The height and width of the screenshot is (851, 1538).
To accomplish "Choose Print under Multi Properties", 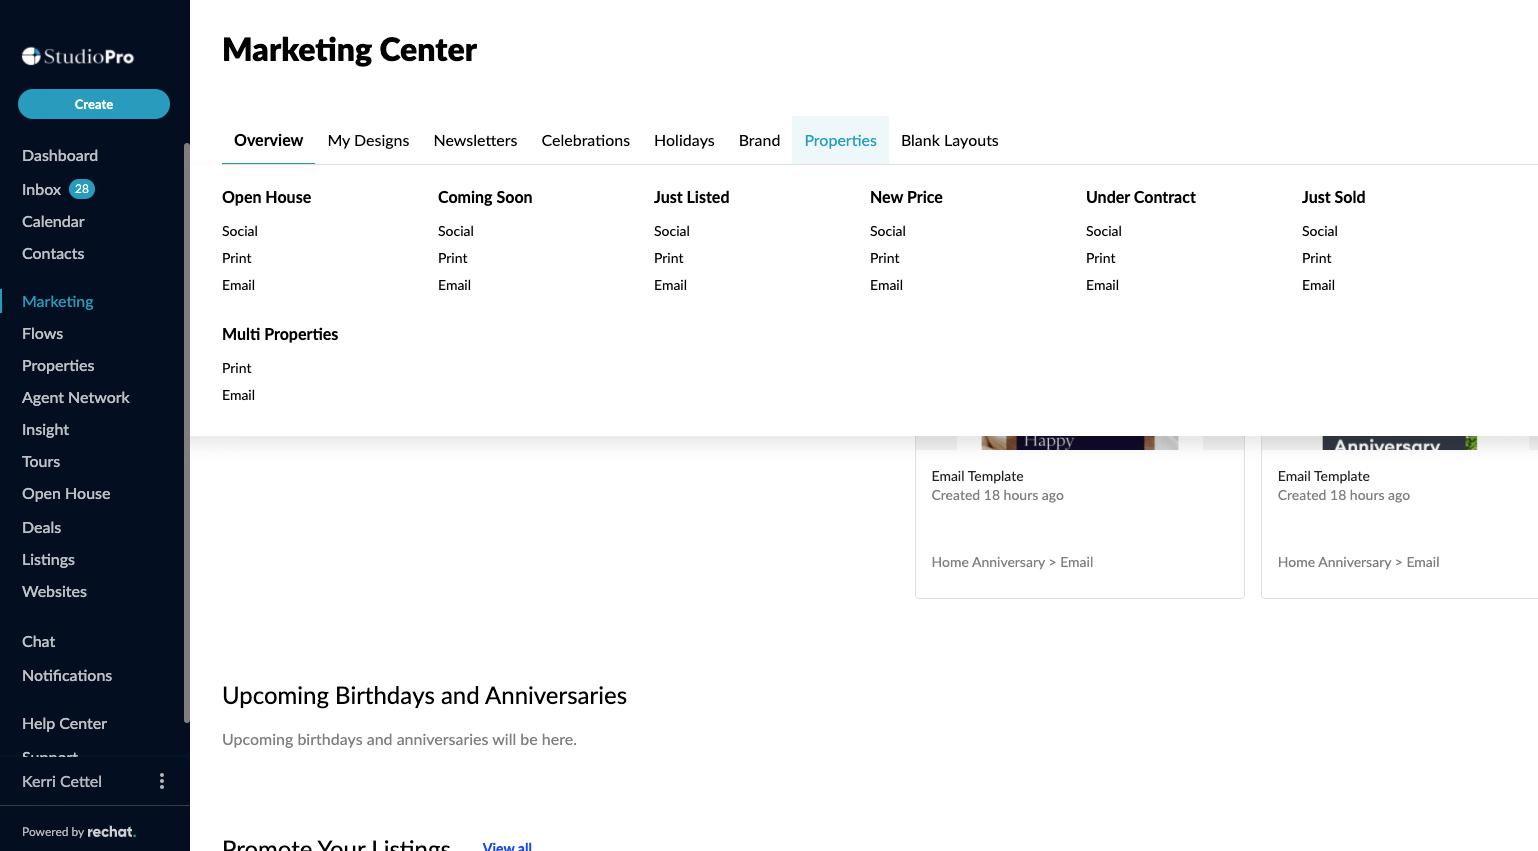I will [x=237, y=368].
